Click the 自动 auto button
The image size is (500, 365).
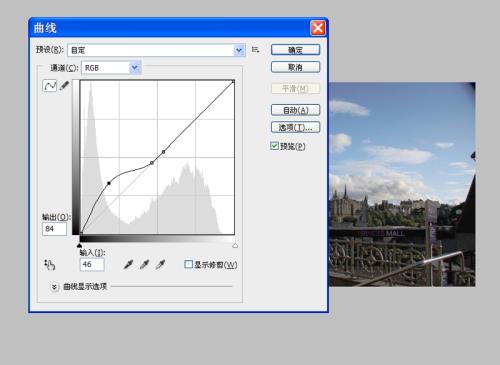click(295, 110)
